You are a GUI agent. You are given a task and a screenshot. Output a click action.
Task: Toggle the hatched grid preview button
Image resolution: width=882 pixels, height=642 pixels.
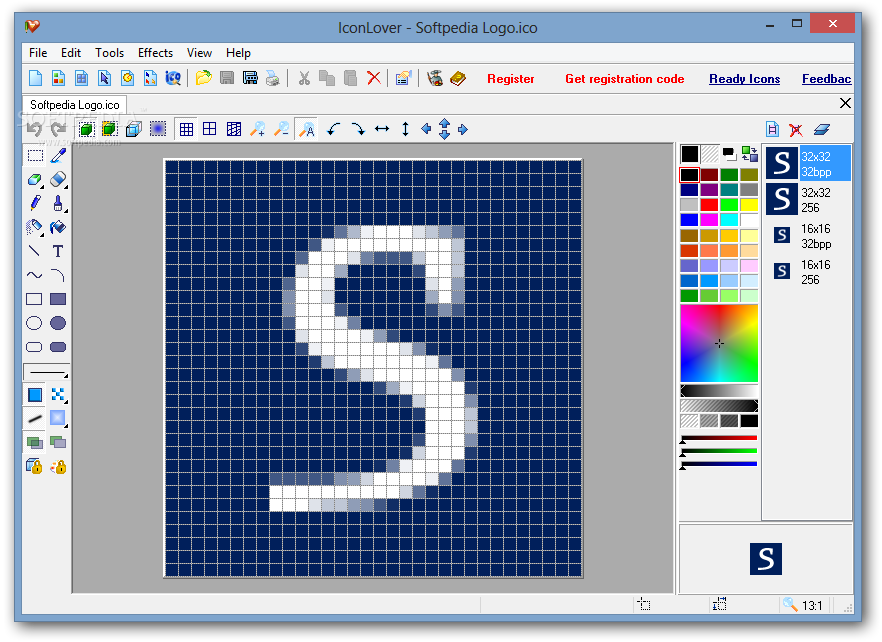233,129
